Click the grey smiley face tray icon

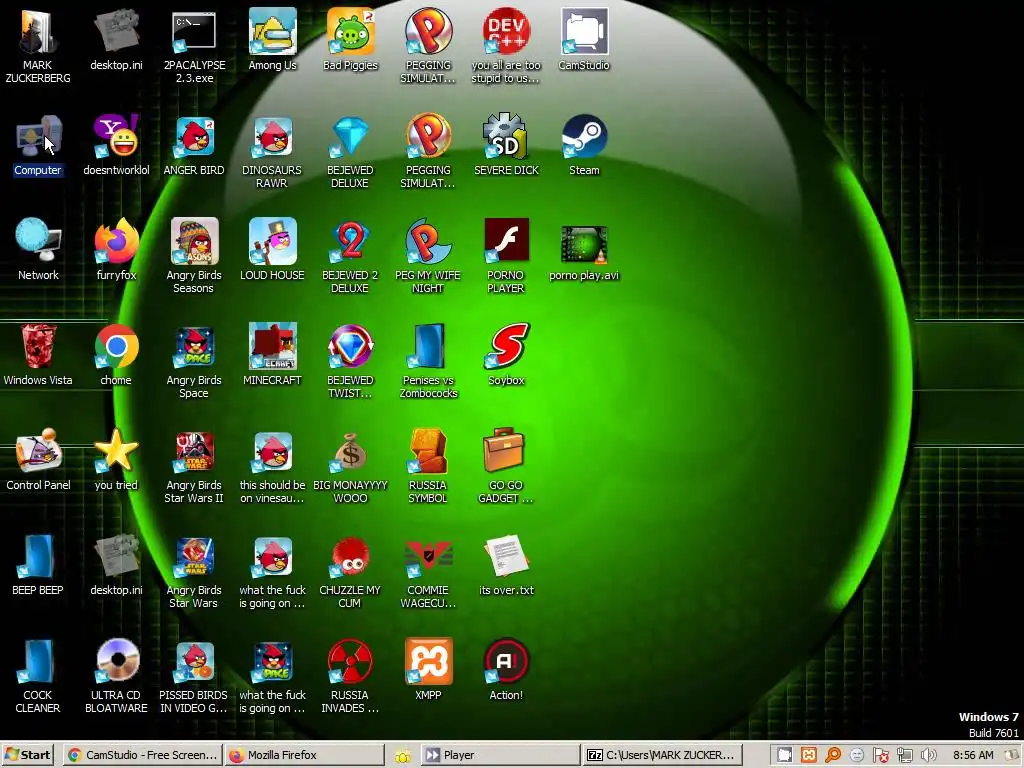857,756
